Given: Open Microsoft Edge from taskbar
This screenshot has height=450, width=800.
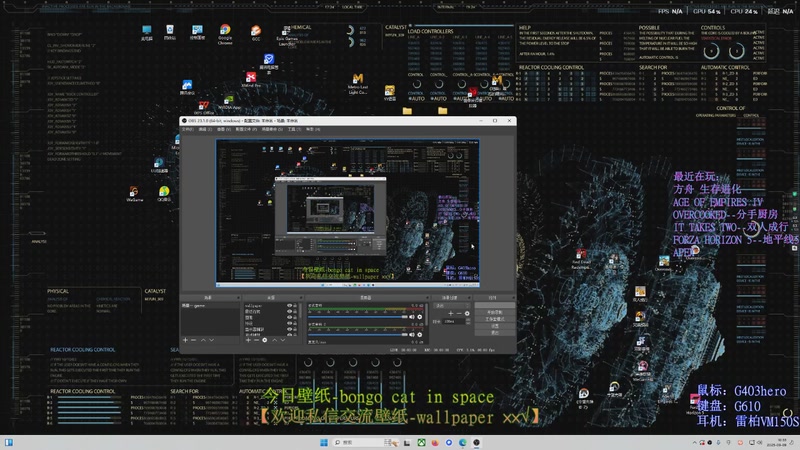Looking at the screenshot, I should click(x=462, y=442).
